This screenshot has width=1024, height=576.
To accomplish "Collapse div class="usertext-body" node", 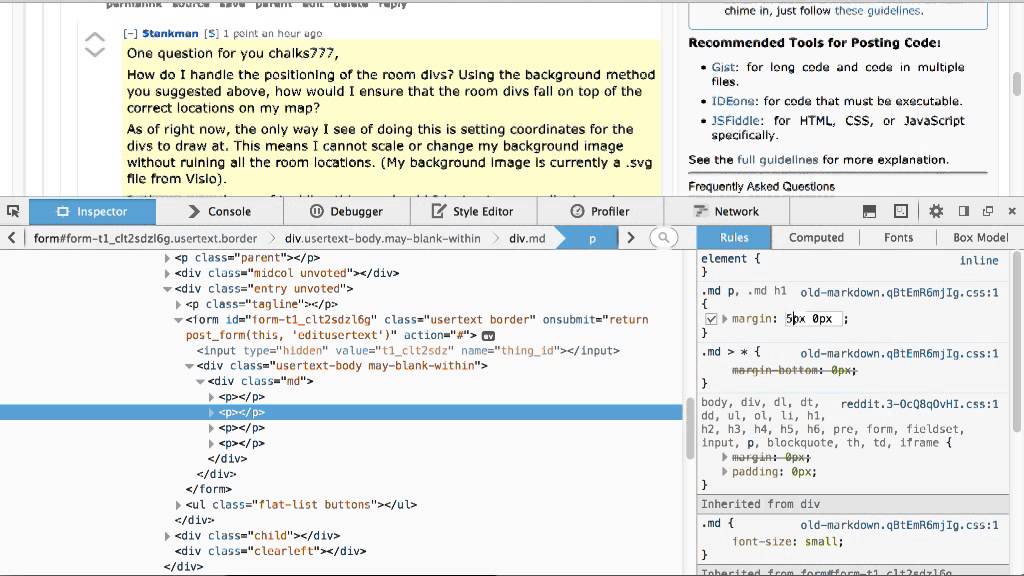I will click(189, 366).
